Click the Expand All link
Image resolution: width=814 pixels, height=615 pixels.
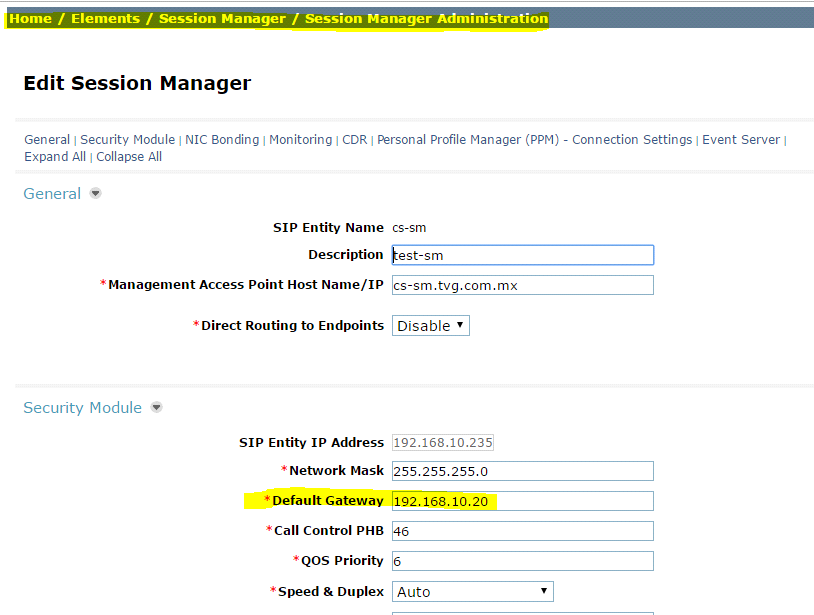pyautogui.click(x=55, y=157)
